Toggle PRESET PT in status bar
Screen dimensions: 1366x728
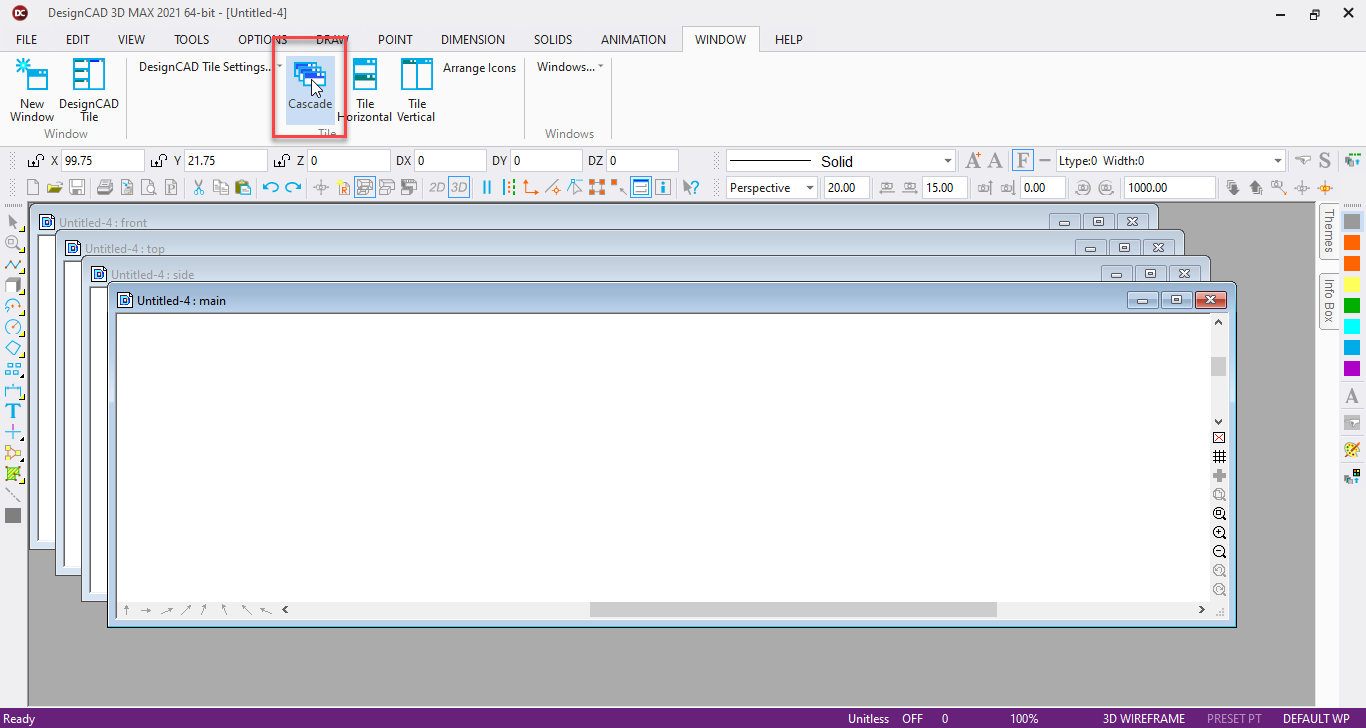(x=1234, y=719)
